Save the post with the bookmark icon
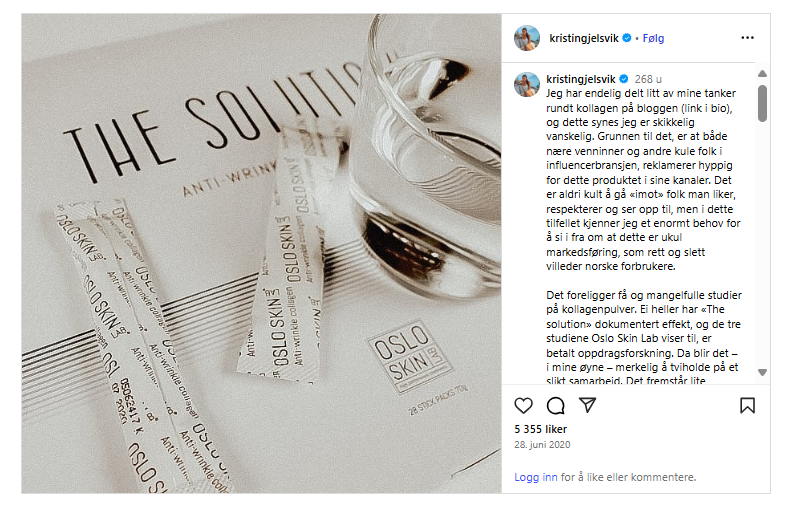The width and height of the screenshot is (788, 514). tap(747, 405)
